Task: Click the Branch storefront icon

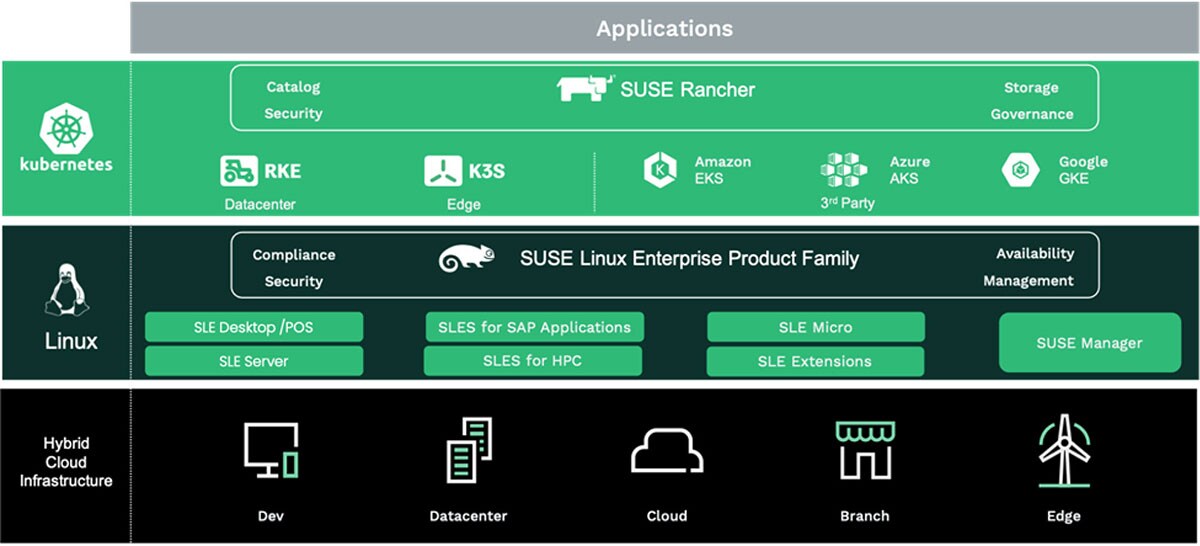Action: pos(865,450)
